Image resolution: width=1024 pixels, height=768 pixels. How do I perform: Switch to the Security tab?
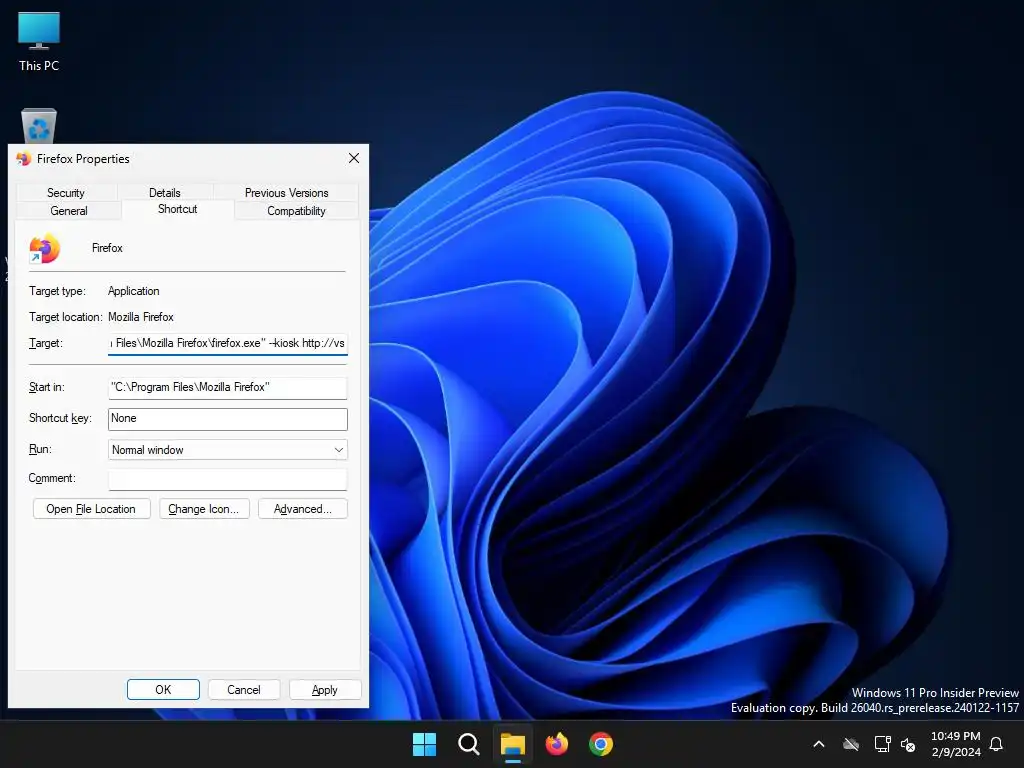coord(66,193)
